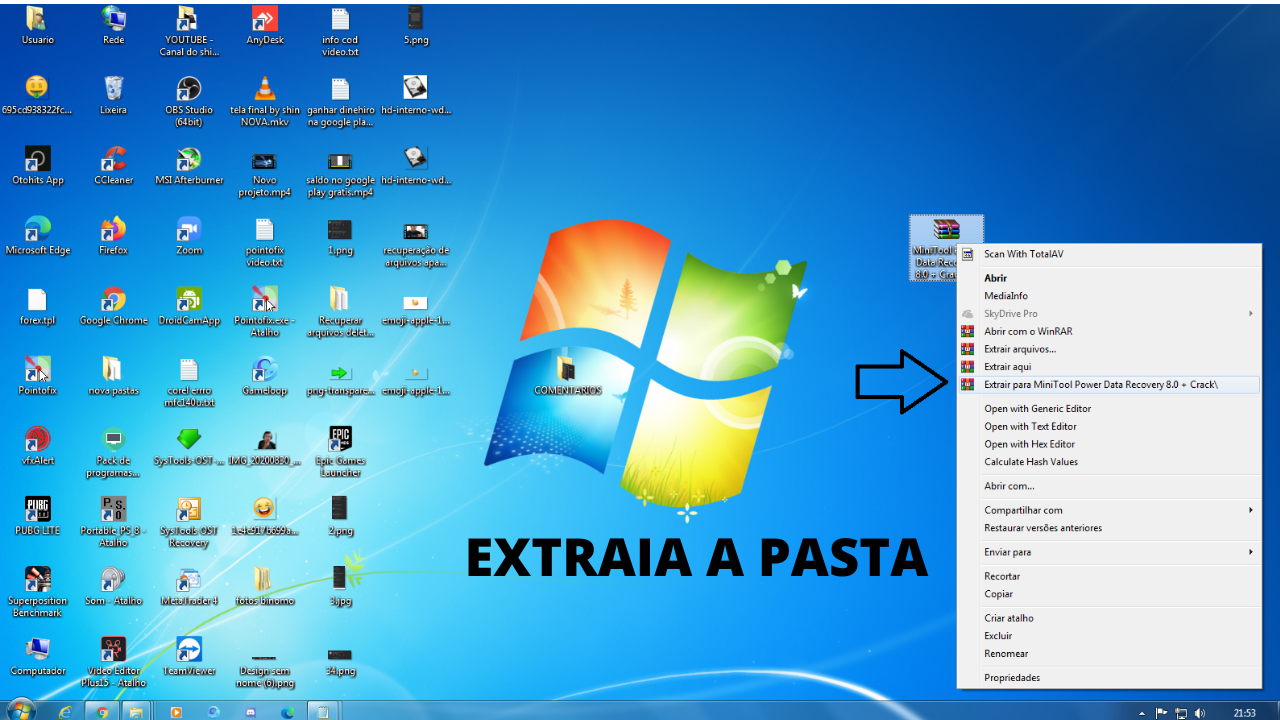
Task: Open OBS Studio (64bit) desktop icon
Action: pos(189,102)
